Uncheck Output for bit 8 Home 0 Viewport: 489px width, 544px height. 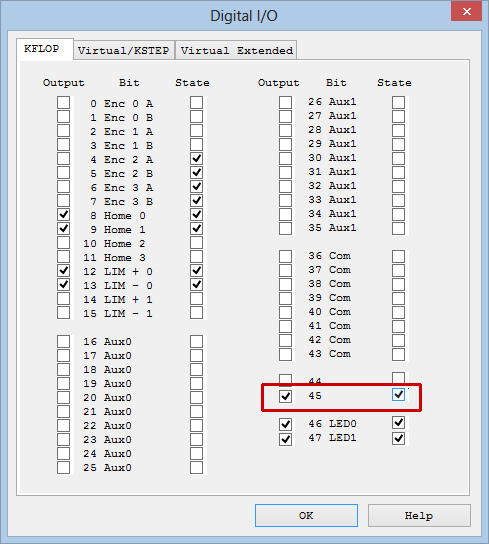pos(64,215)
